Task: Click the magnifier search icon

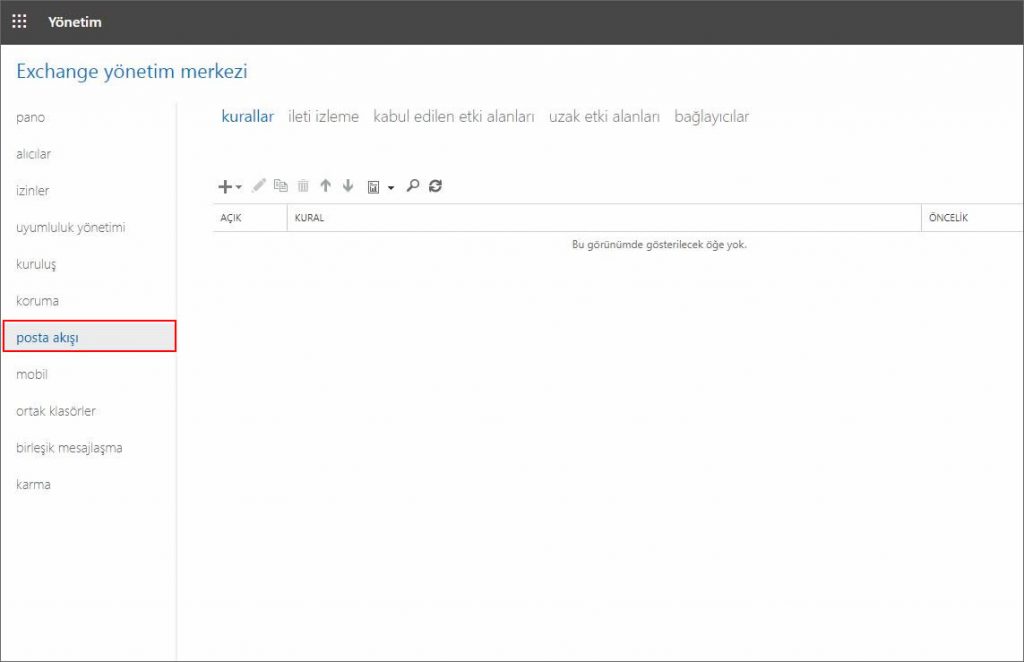Action: pos(413,186)
